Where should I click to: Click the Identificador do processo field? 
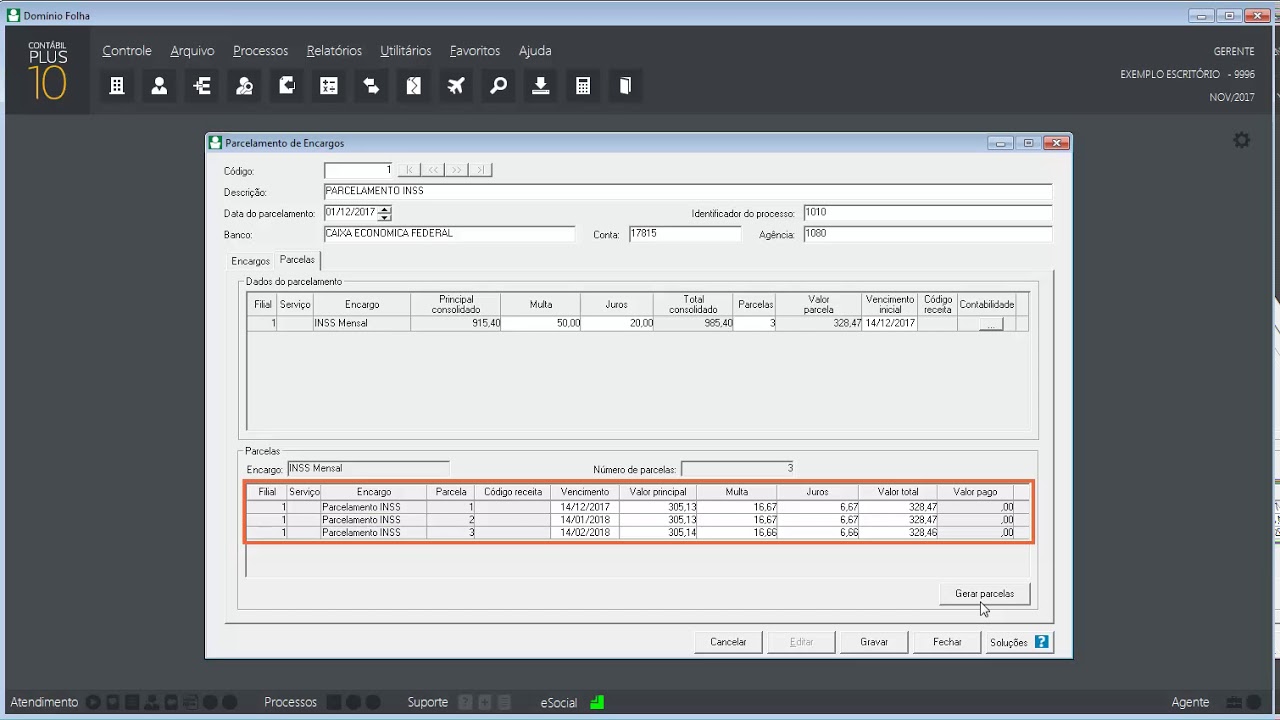[927, 213]
